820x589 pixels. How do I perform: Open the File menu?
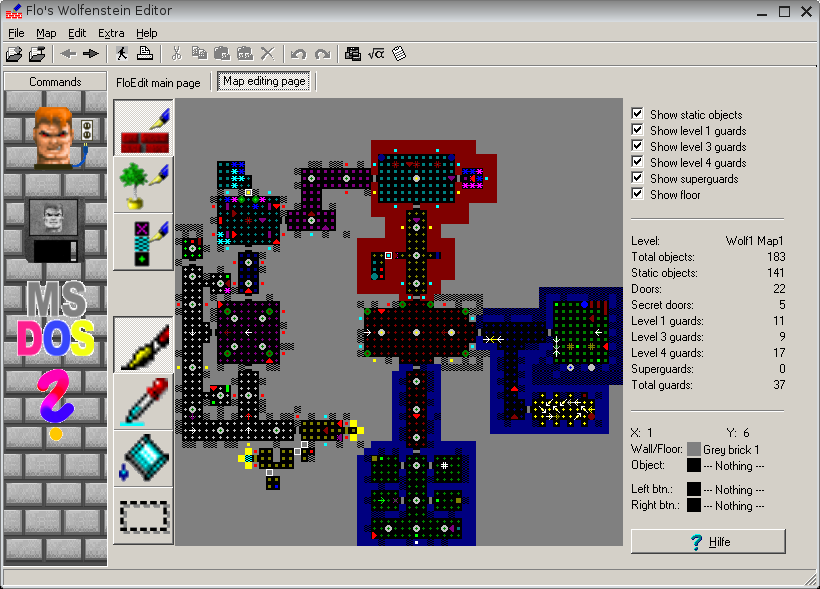[16, 33]
